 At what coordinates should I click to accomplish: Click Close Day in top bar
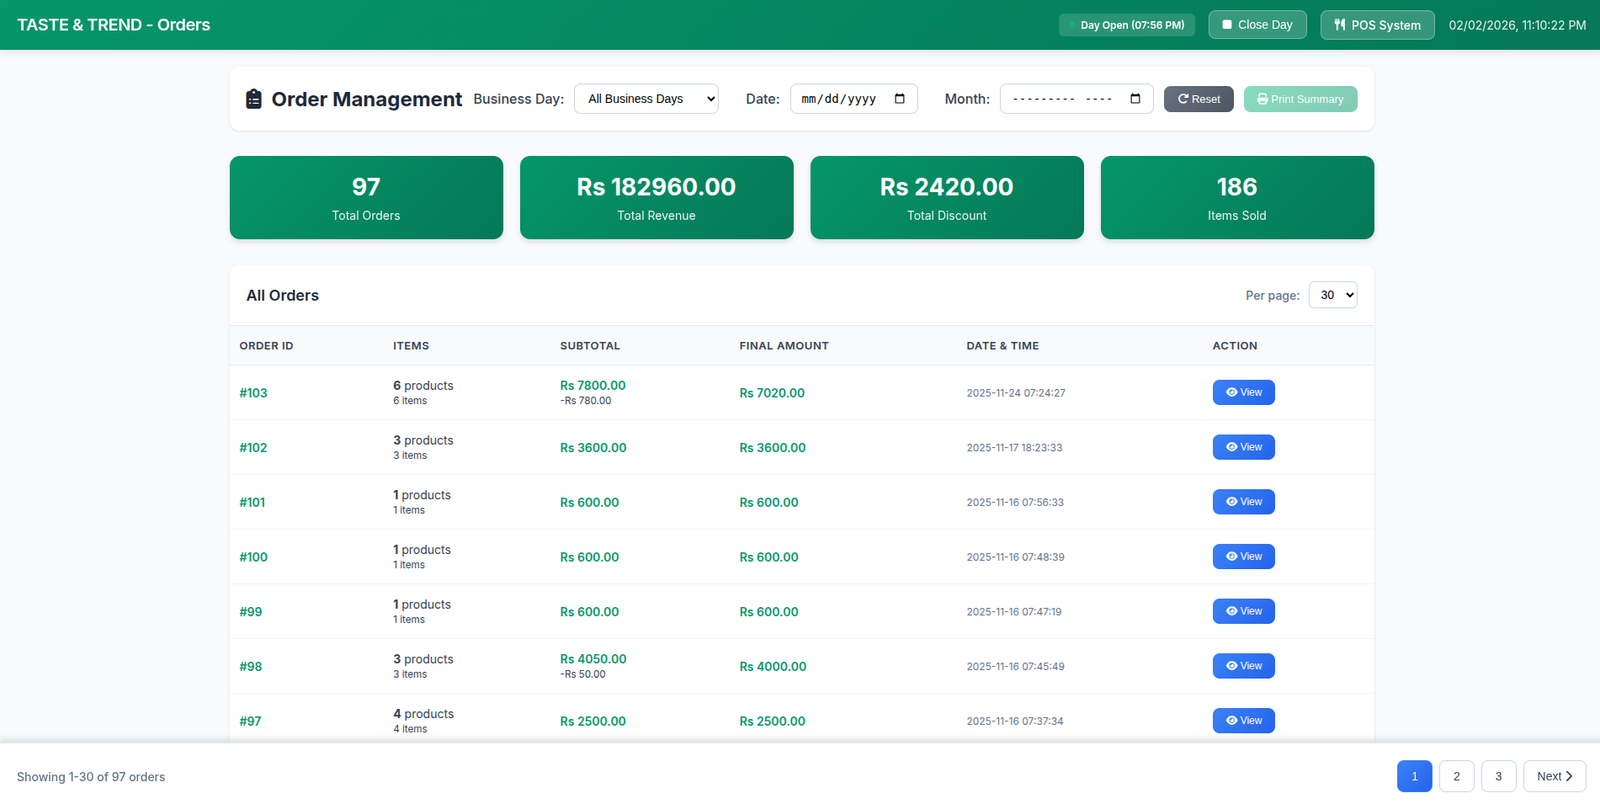[1257, 25]
